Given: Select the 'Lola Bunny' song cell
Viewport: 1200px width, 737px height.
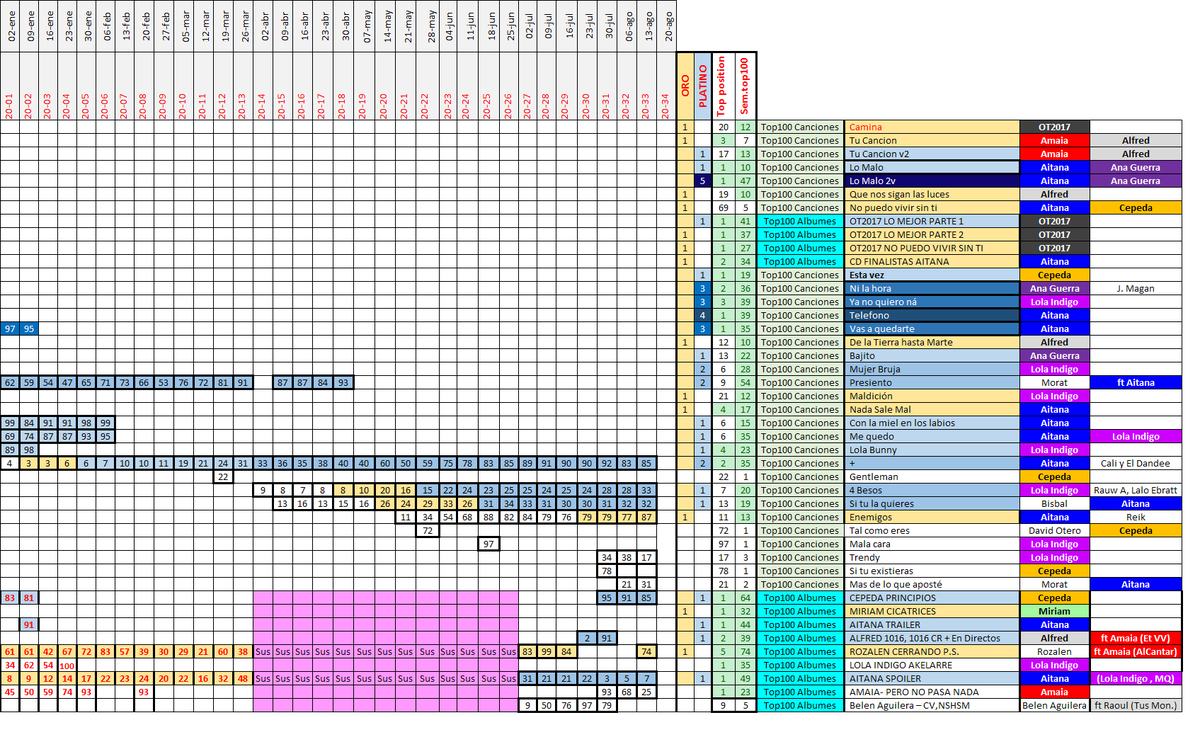Looking at the screenshot, I should [931, 450].
